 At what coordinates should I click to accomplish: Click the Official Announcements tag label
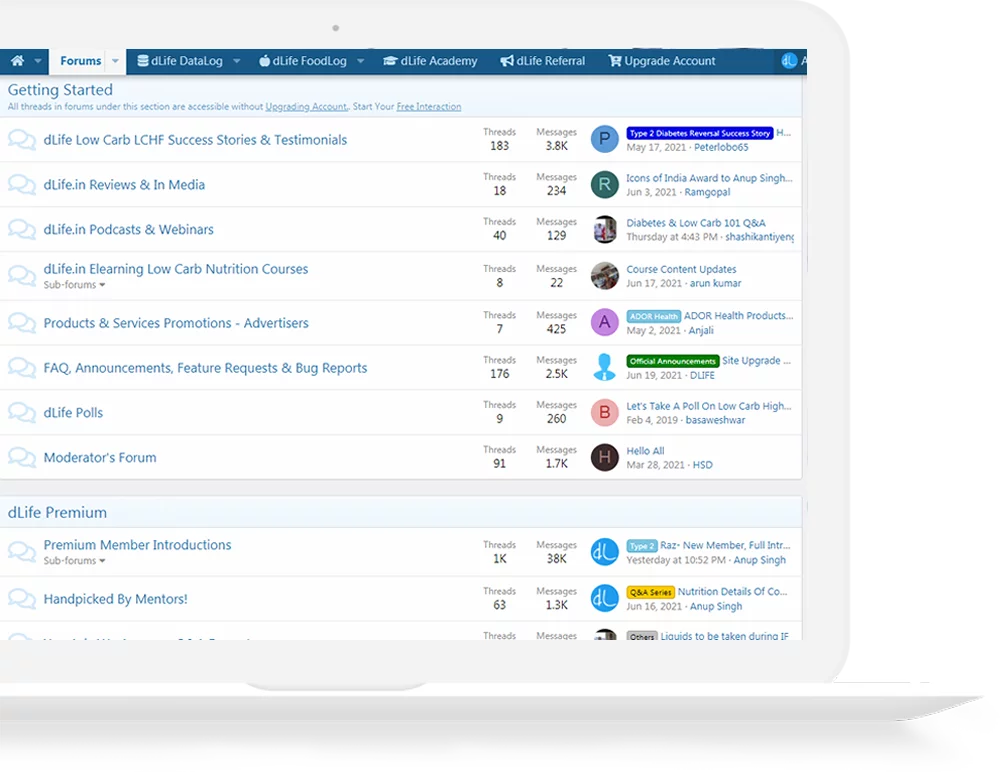[673, 361]
